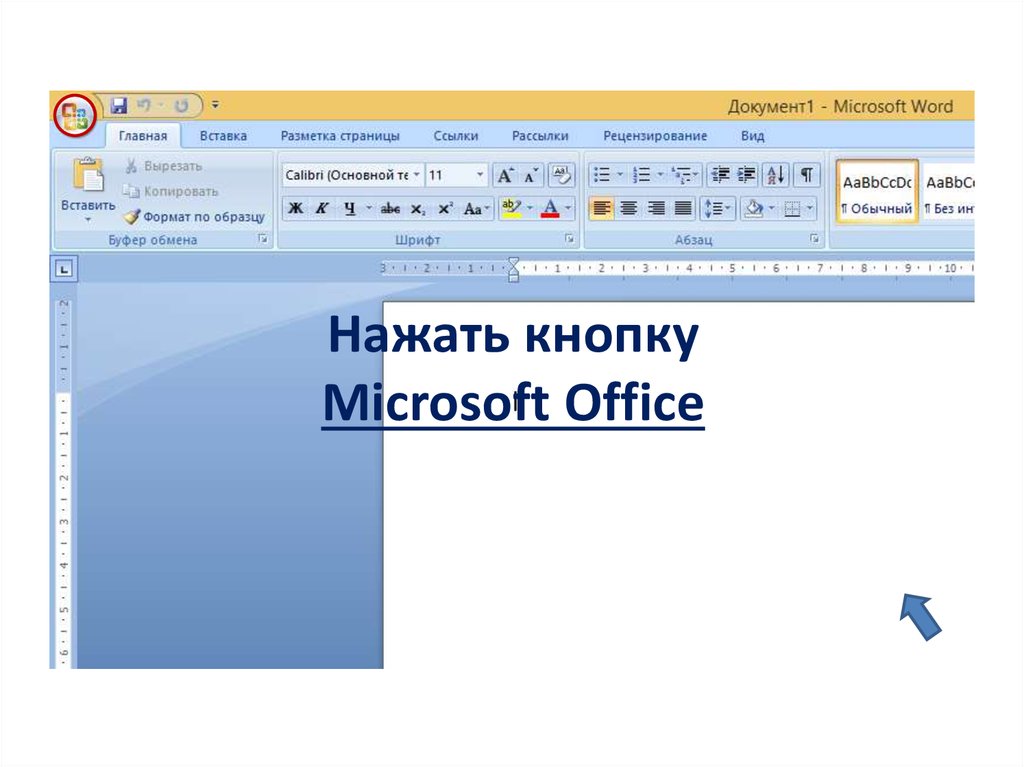The image size is (1024, 767).
Task: Align text left
Action: click(x=601, y=208)
